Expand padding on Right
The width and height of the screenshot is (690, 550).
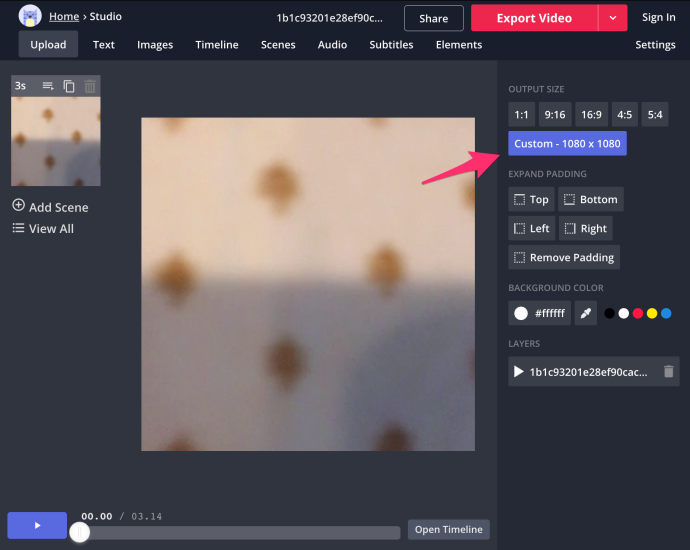click(586, 228)
